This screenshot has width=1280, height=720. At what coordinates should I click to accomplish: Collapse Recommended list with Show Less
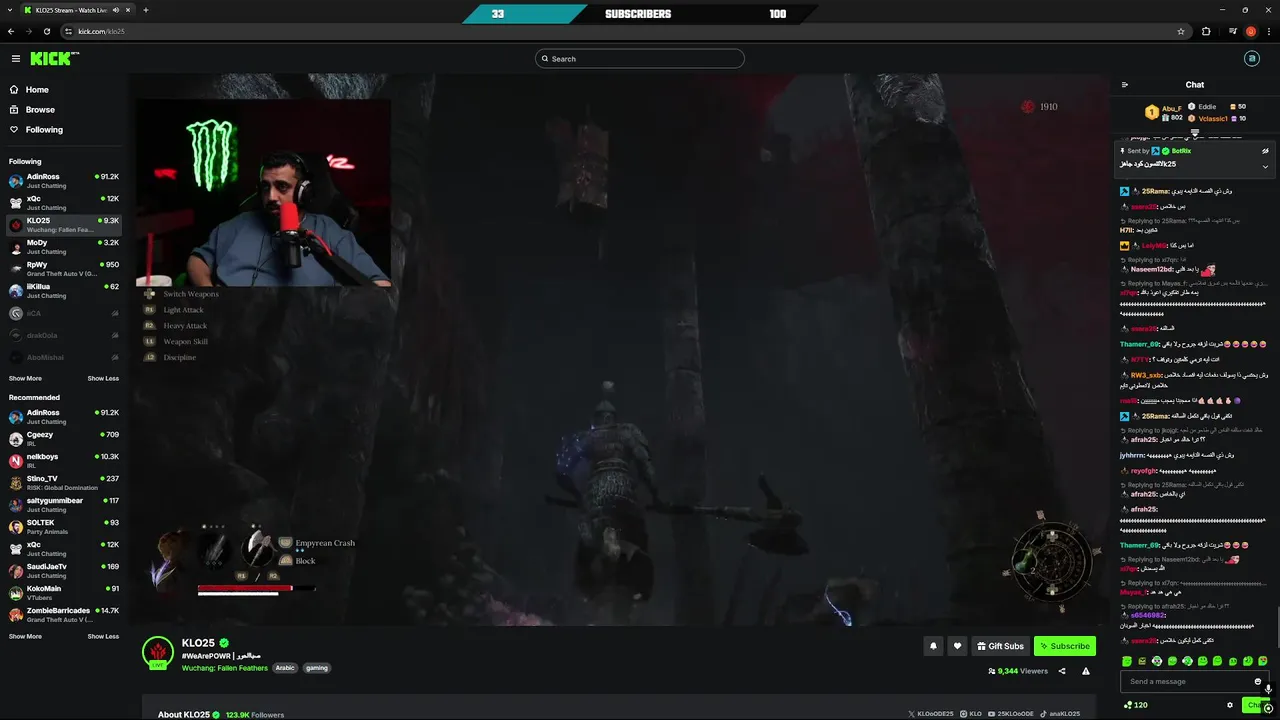103,636
